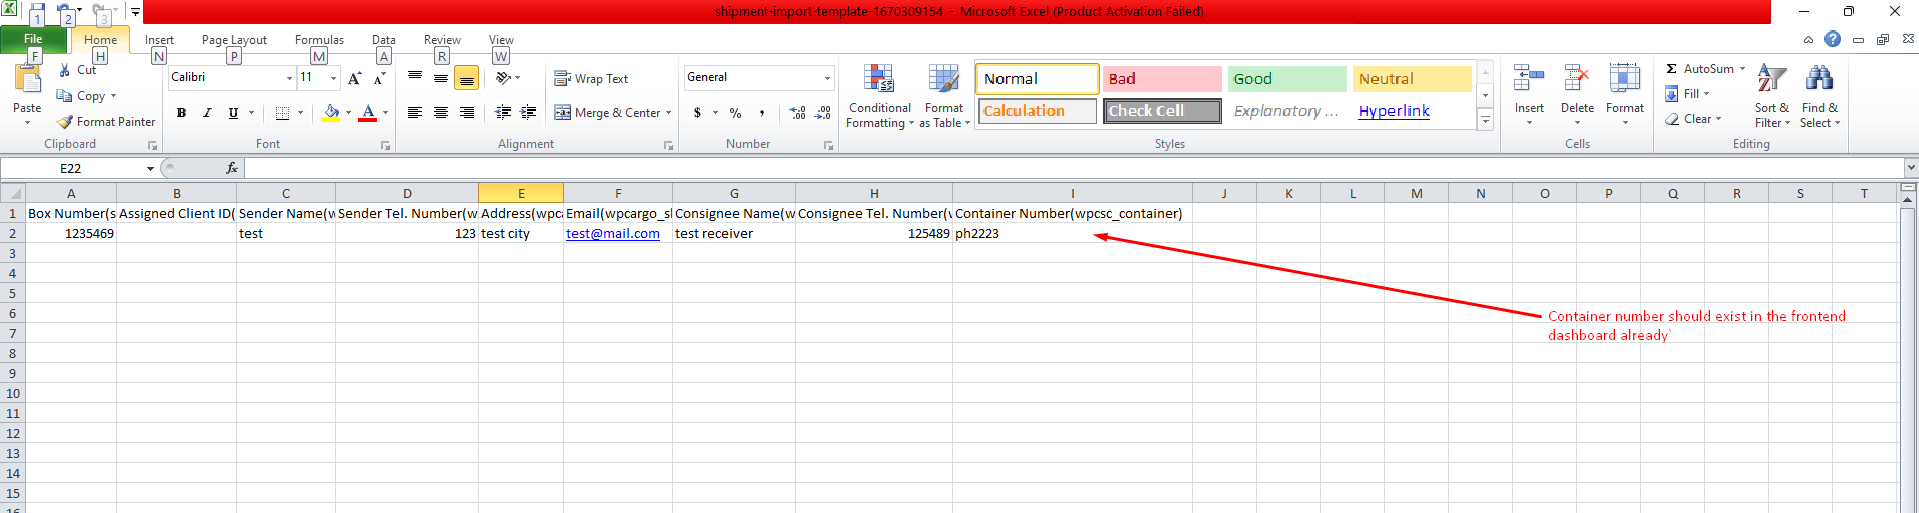Toggle Italic formatting
Image resolution: width=1919 pixels, height=513 pixels.
[x=207, y=113]
